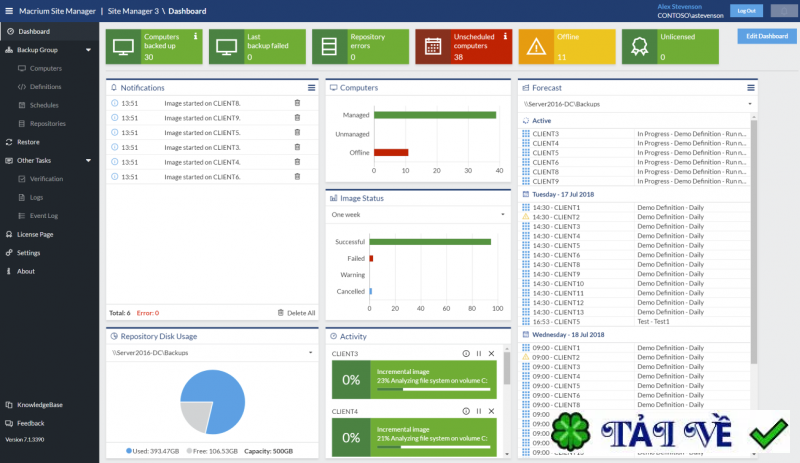Click the Log Out button
Viewport: 800px width, 463px height.
coord(744,11)
